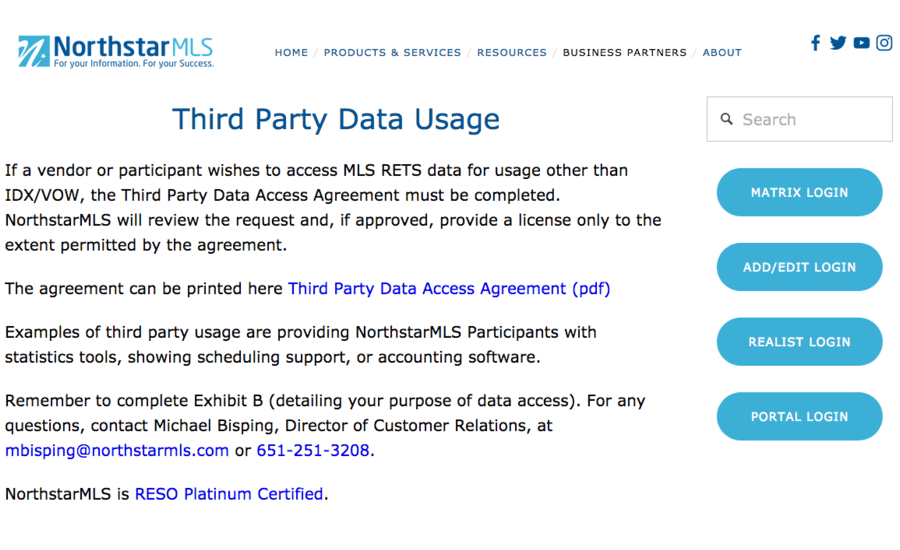Click the Matrix Login button

point(799,192)
